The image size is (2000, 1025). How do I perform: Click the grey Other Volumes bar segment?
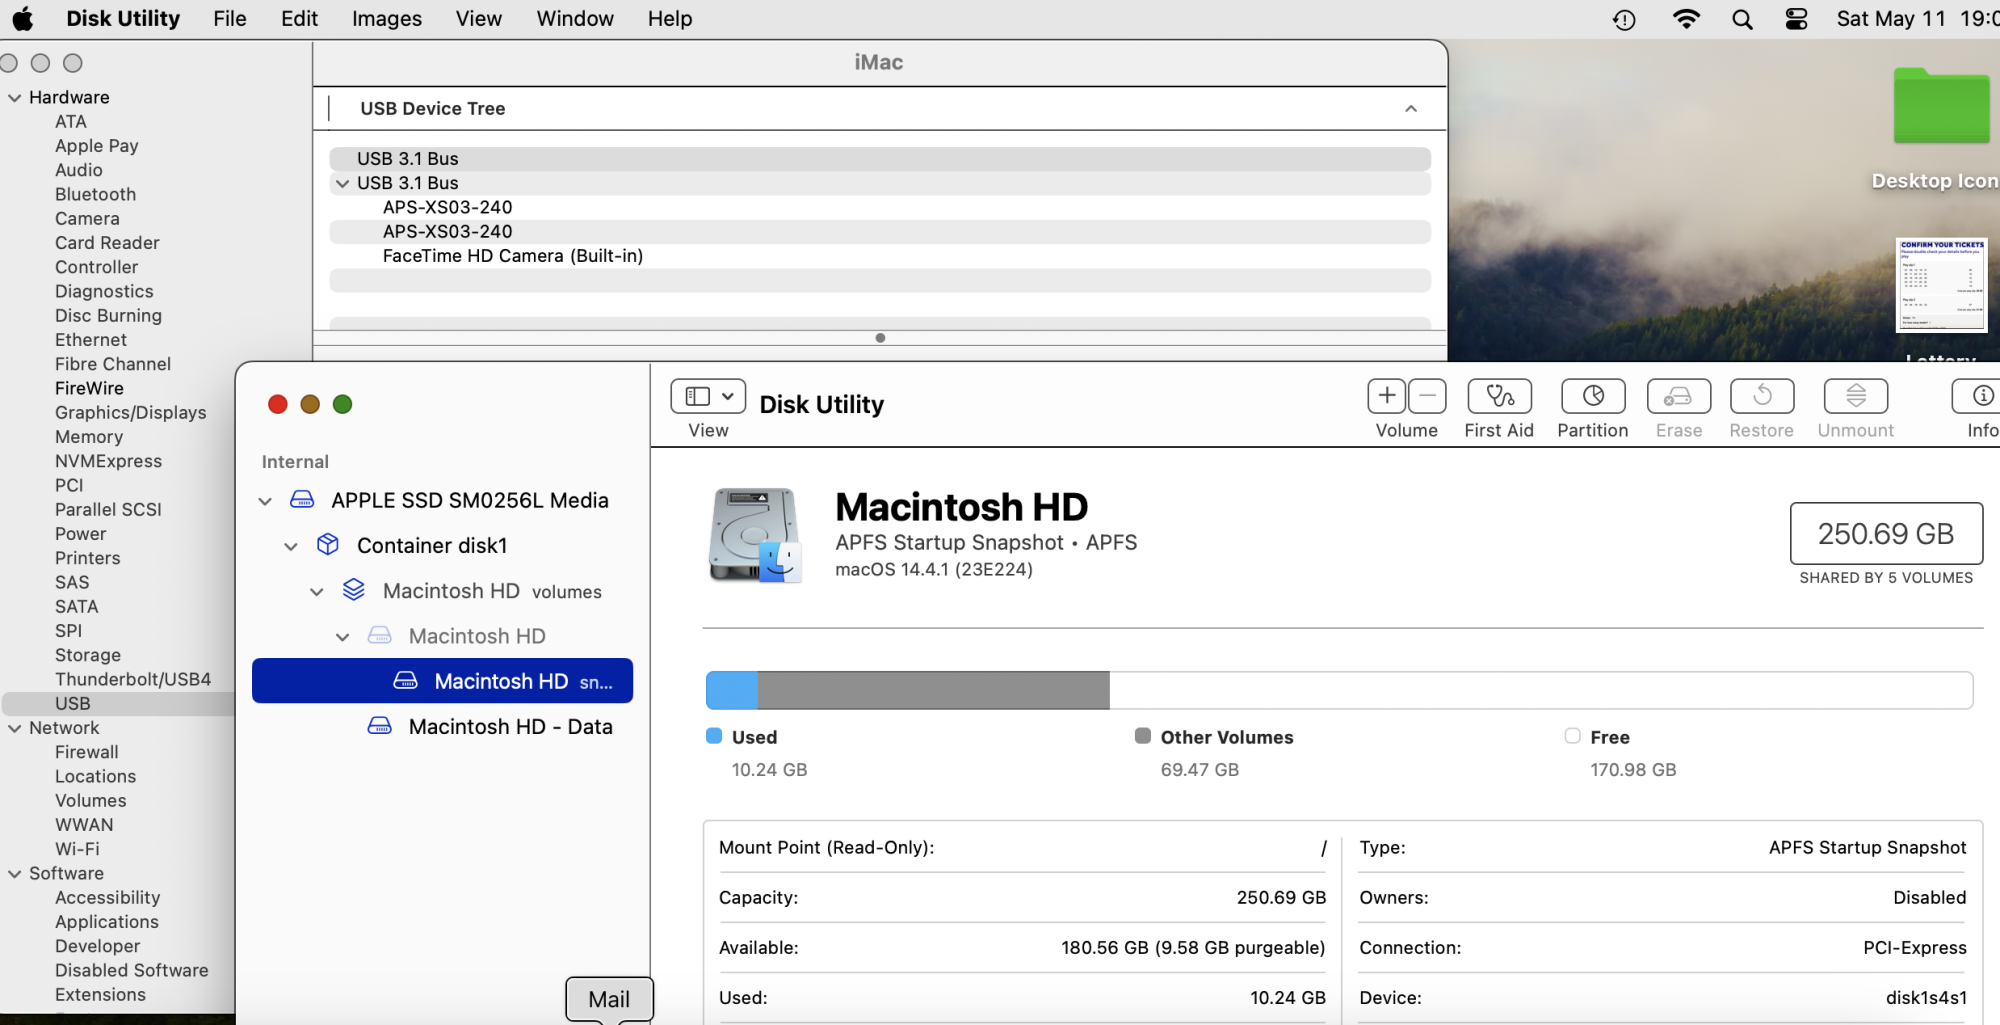(934, 690)
